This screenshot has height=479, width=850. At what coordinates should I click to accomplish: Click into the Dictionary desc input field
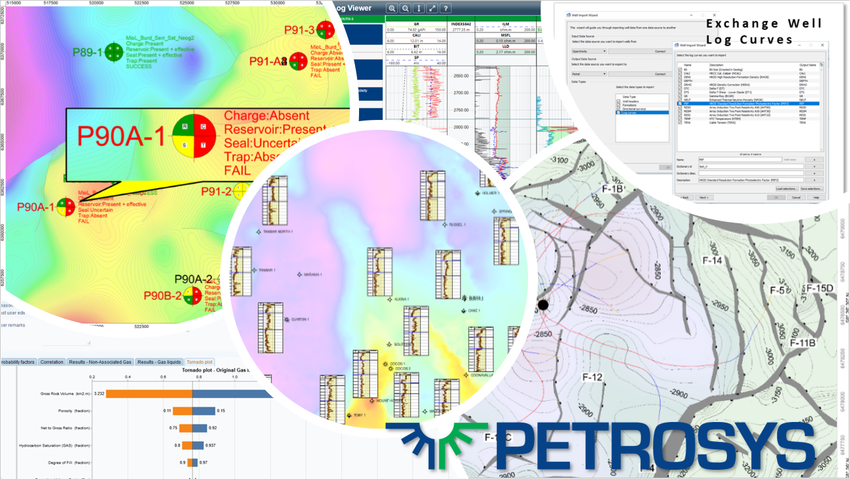[x=751, y=173]
